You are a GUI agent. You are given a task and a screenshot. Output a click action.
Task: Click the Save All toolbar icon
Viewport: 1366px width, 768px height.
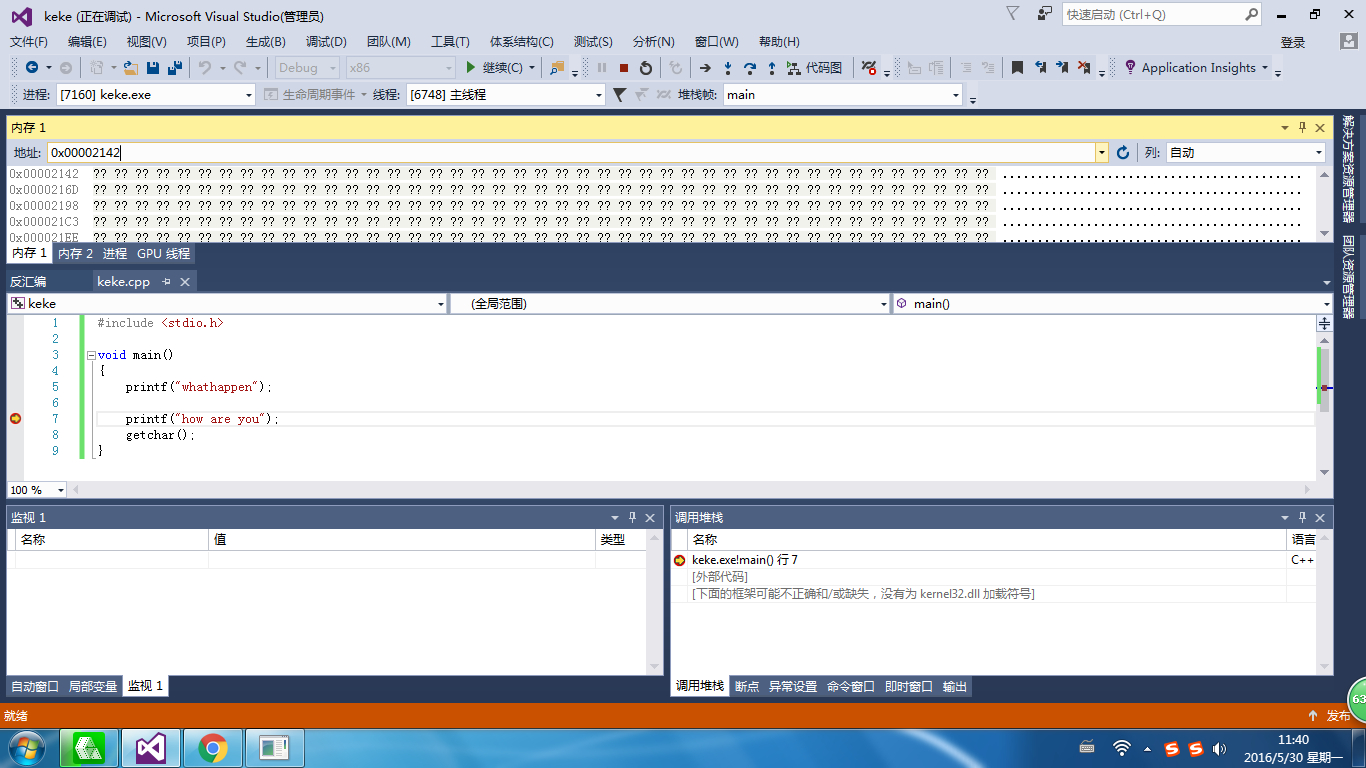pyautogui.click(x=174, y=68)
